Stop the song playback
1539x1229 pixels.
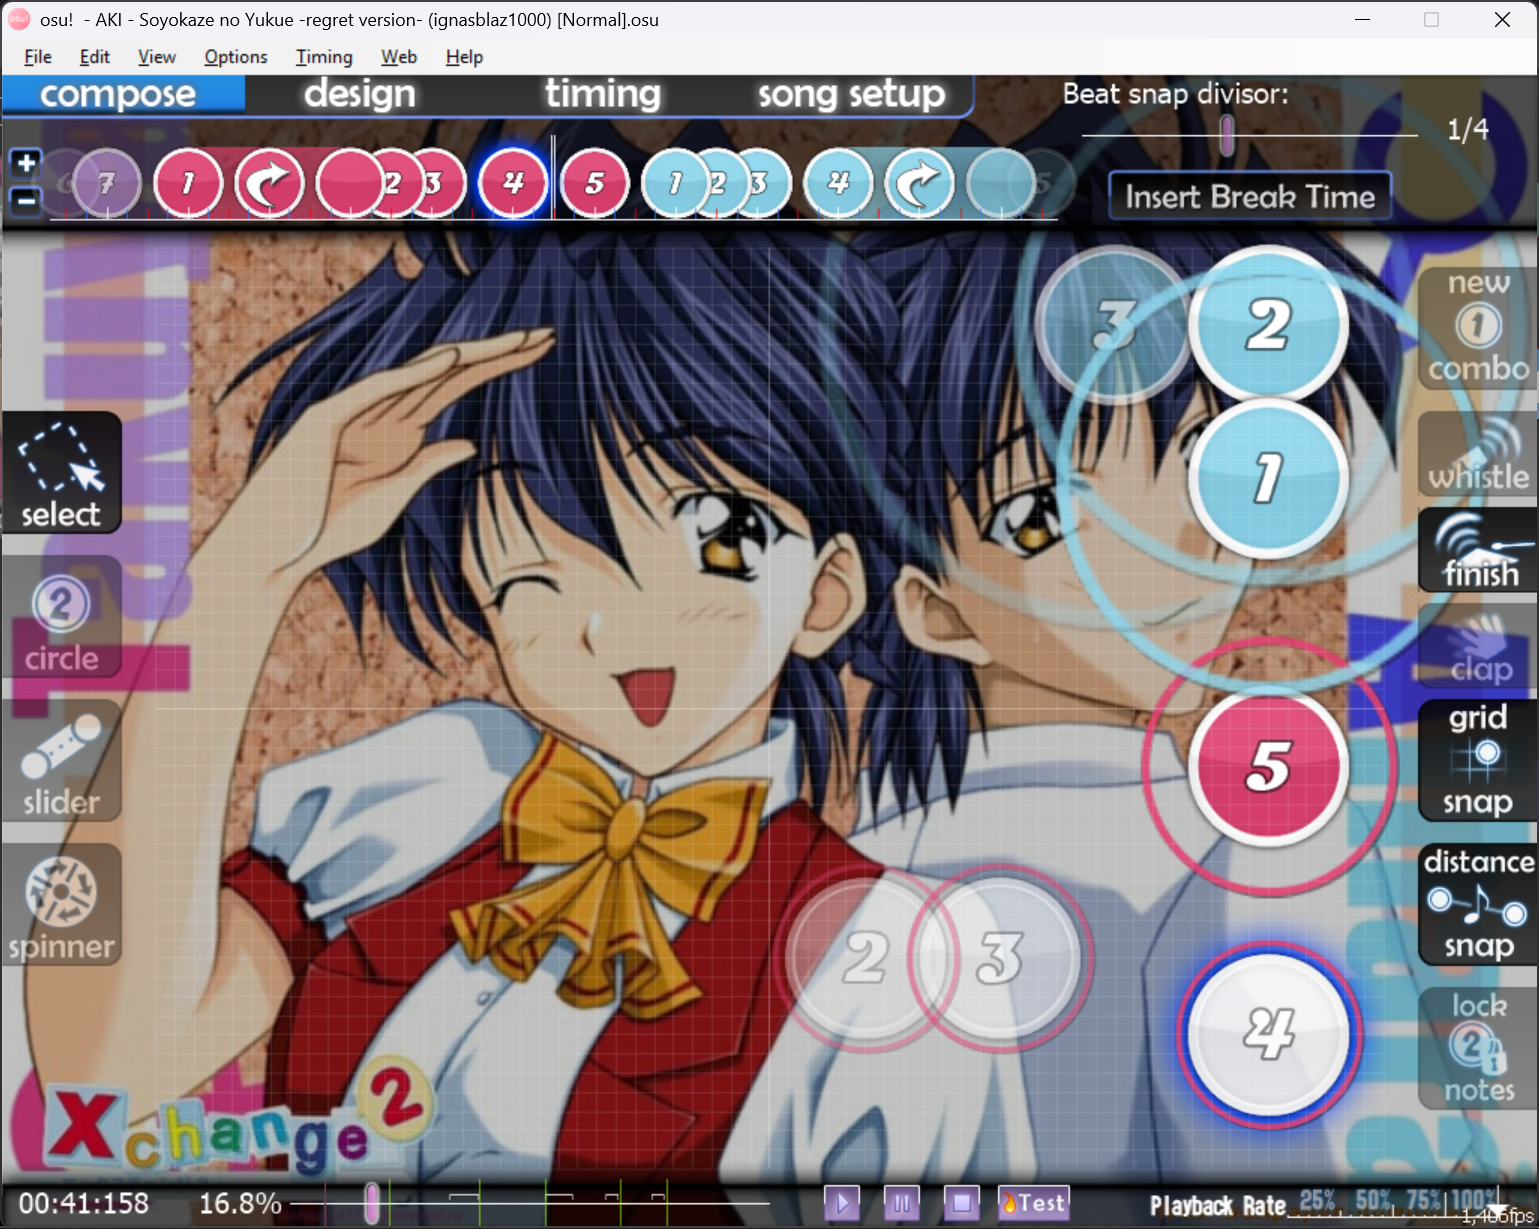point(961,1202)
